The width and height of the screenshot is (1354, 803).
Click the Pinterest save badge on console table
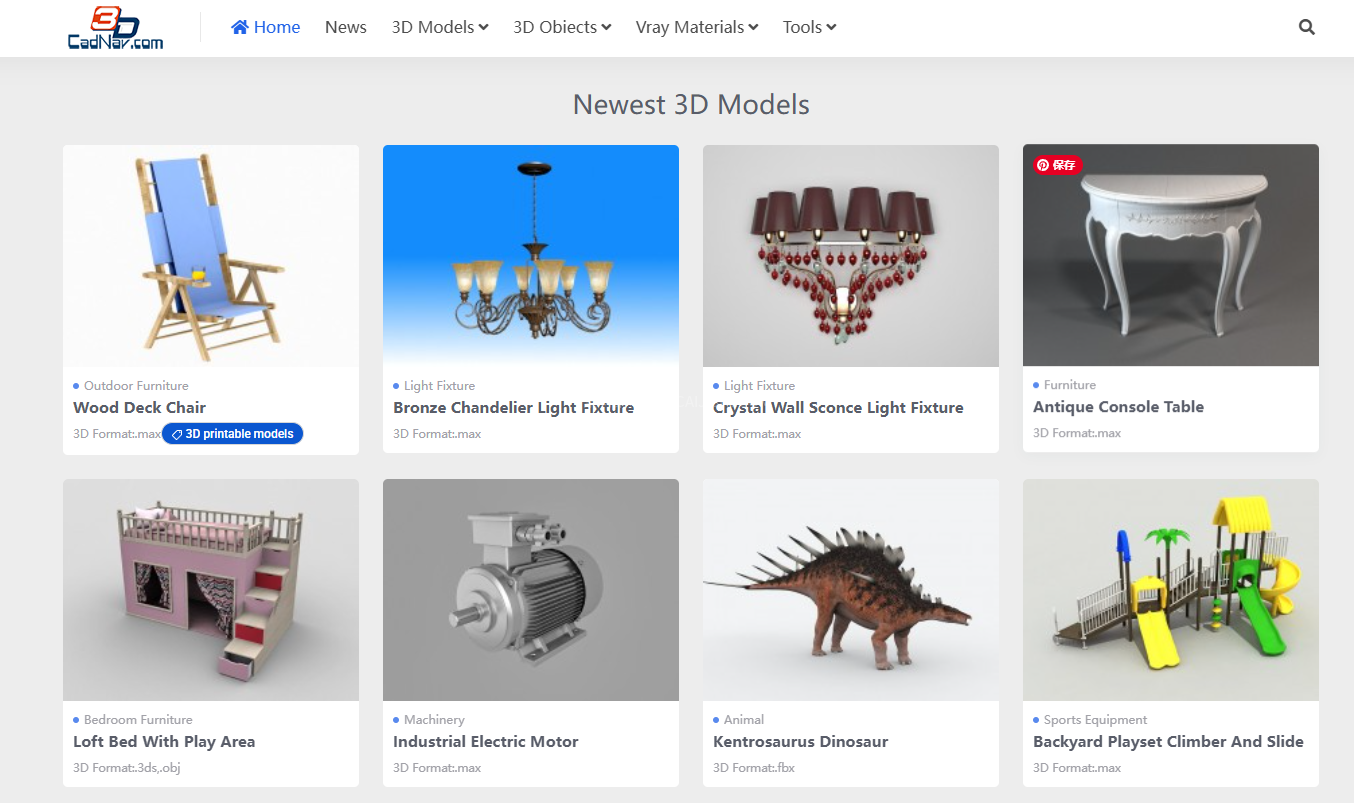coord(1058,165)
